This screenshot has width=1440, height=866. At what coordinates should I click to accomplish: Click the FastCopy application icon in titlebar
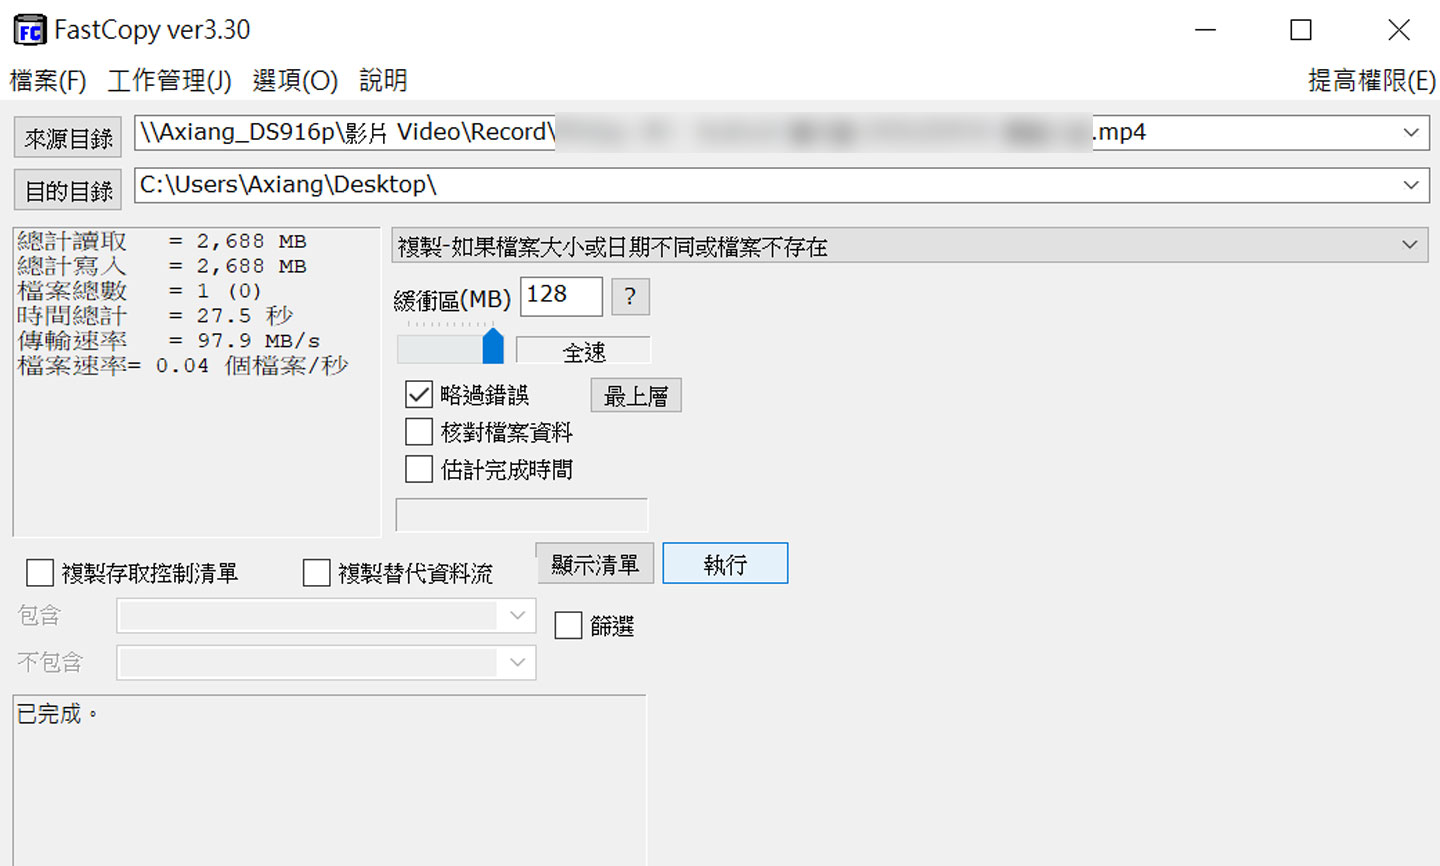click(29, 29)
